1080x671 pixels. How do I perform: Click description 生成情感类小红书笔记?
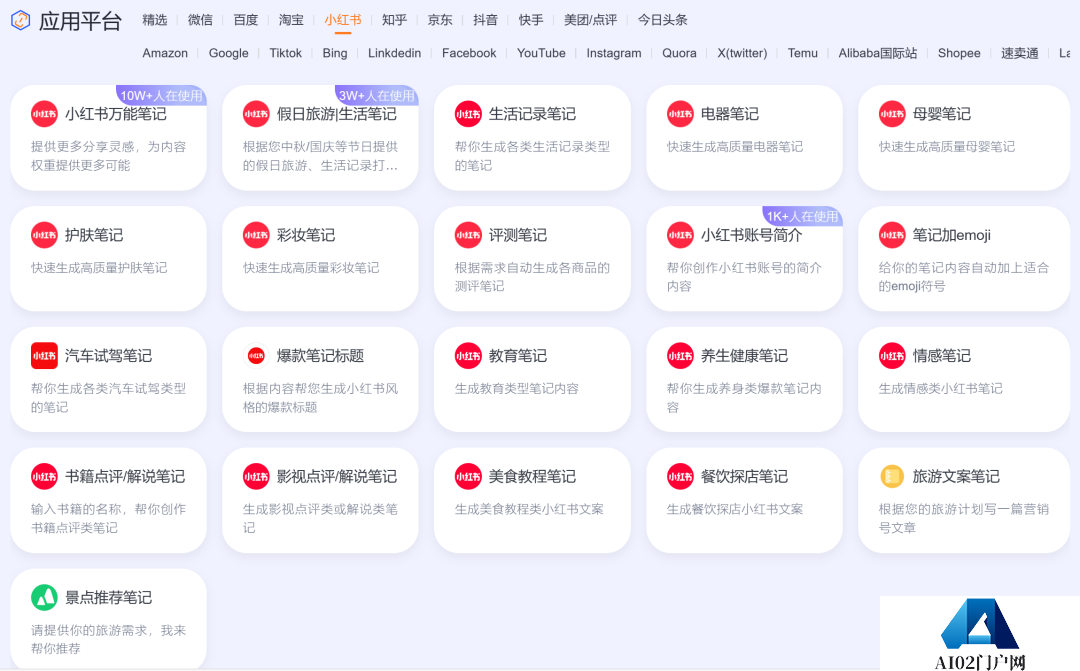point(941,389)
